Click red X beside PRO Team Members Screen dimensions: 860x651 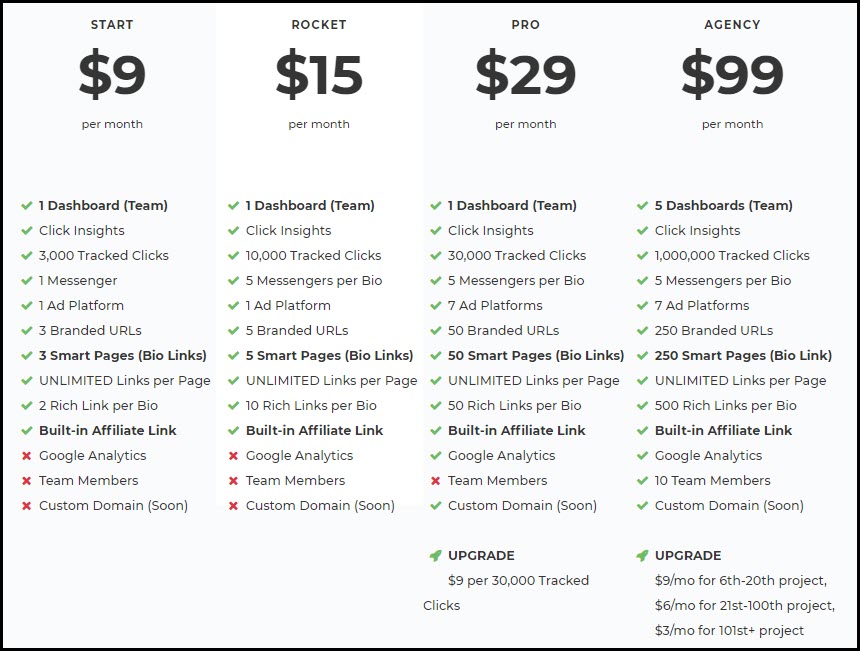(x=435, y=481)
